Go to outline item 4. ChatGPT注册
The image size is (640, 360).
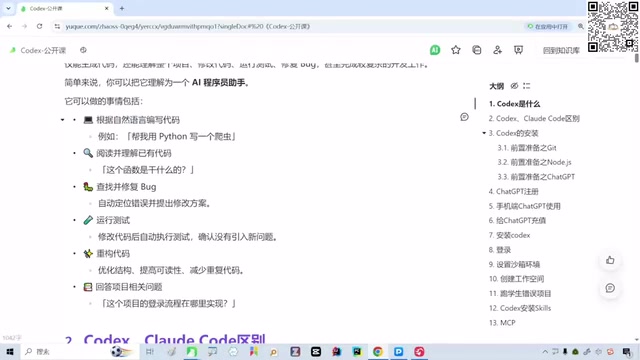point(513,191)
